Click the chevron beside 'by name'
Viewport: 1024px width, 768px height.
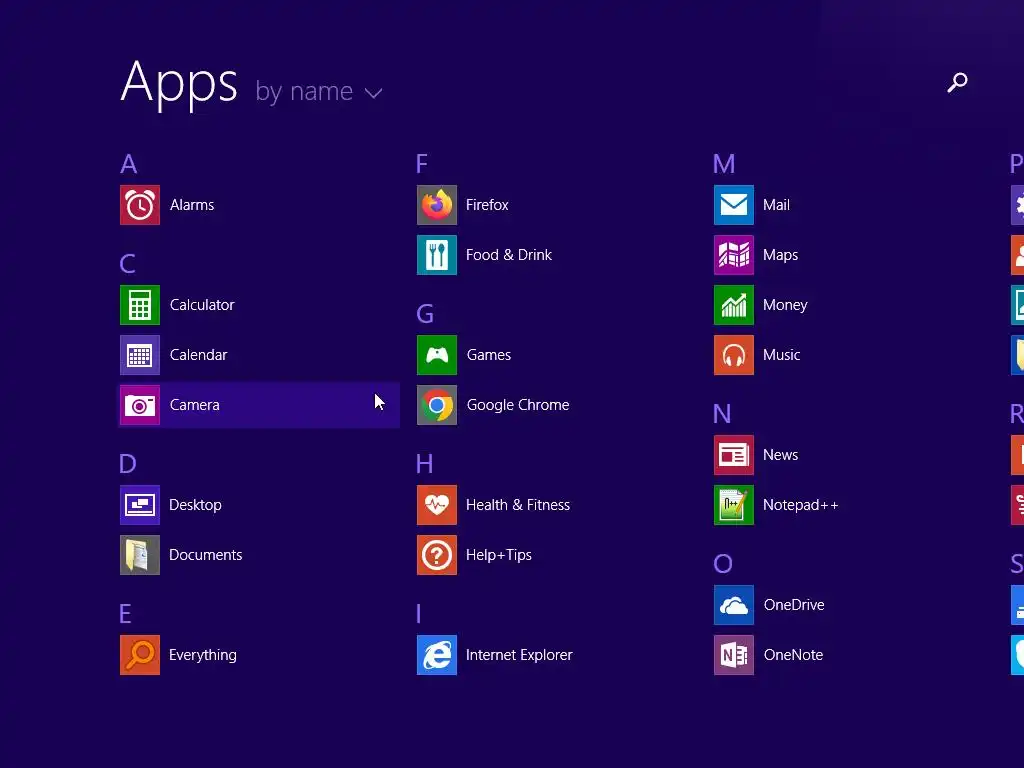click(374, 93)
